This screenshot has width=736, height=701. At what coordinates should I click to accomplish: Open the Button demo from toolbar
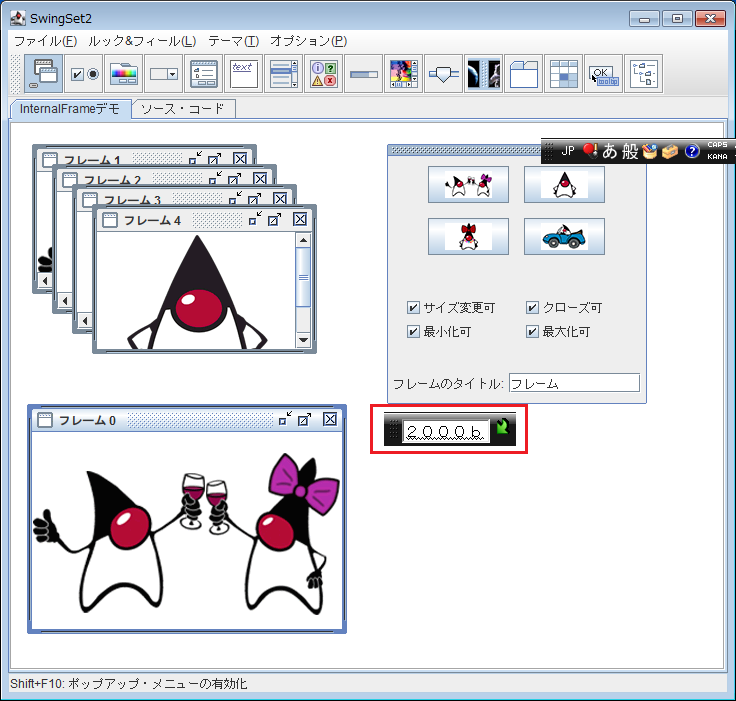pos(84,74)
